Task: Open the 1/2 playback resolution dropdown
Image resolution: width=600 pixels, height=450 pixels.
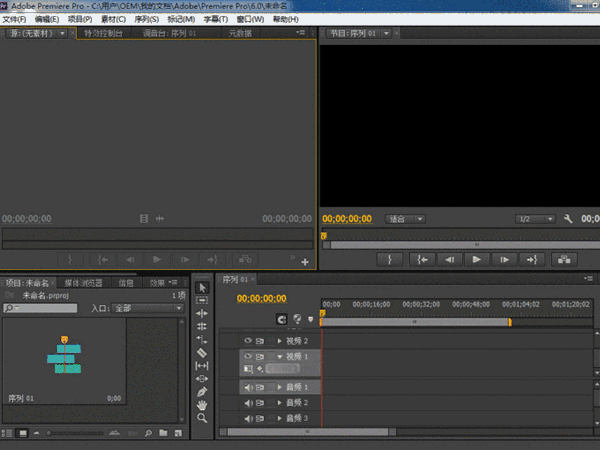Action: point(535,219)
